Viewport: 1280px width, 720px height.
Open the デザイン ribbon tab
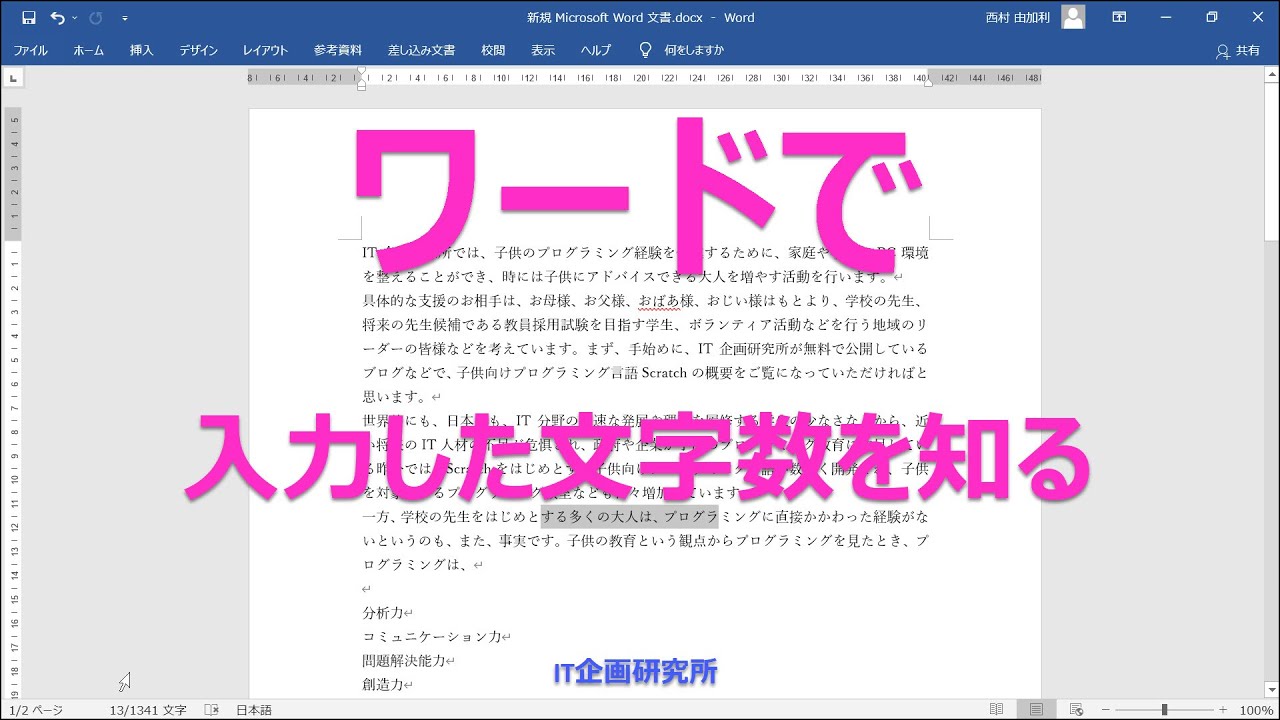coord(199,50)
